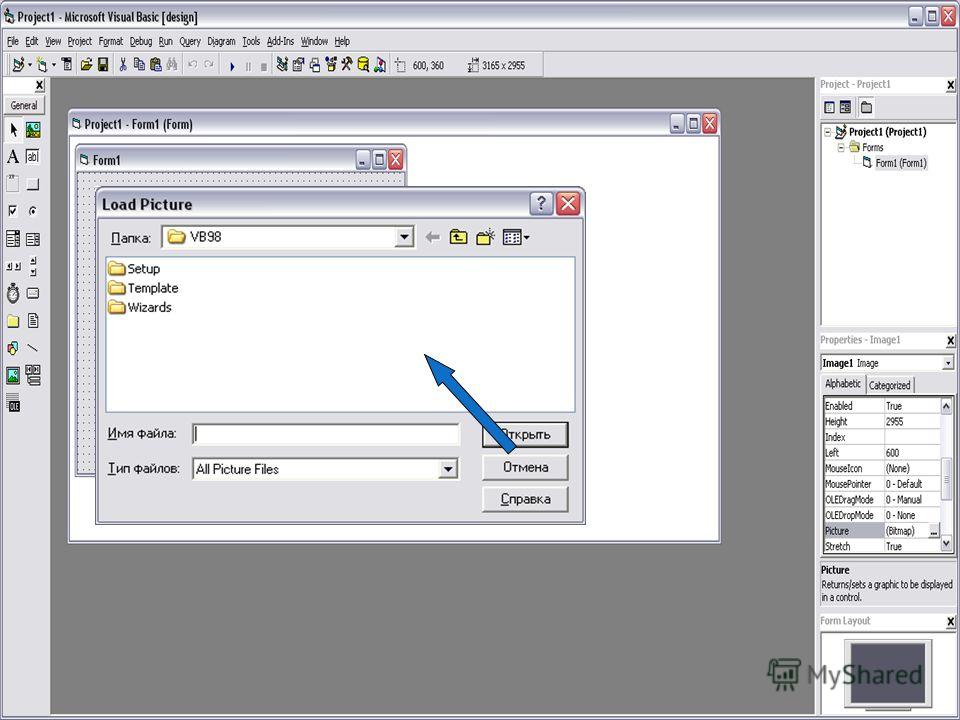
Task: Click the Открыть button
Action: coord(525,435)
